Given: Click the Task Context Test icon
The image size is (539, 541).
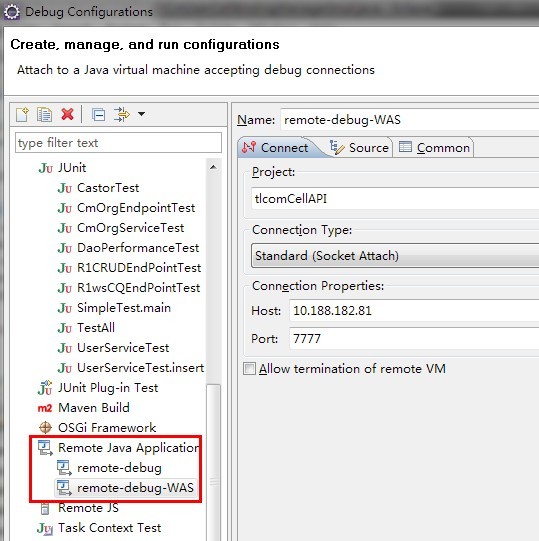Looking at the screenshot, I should [45, 529].
